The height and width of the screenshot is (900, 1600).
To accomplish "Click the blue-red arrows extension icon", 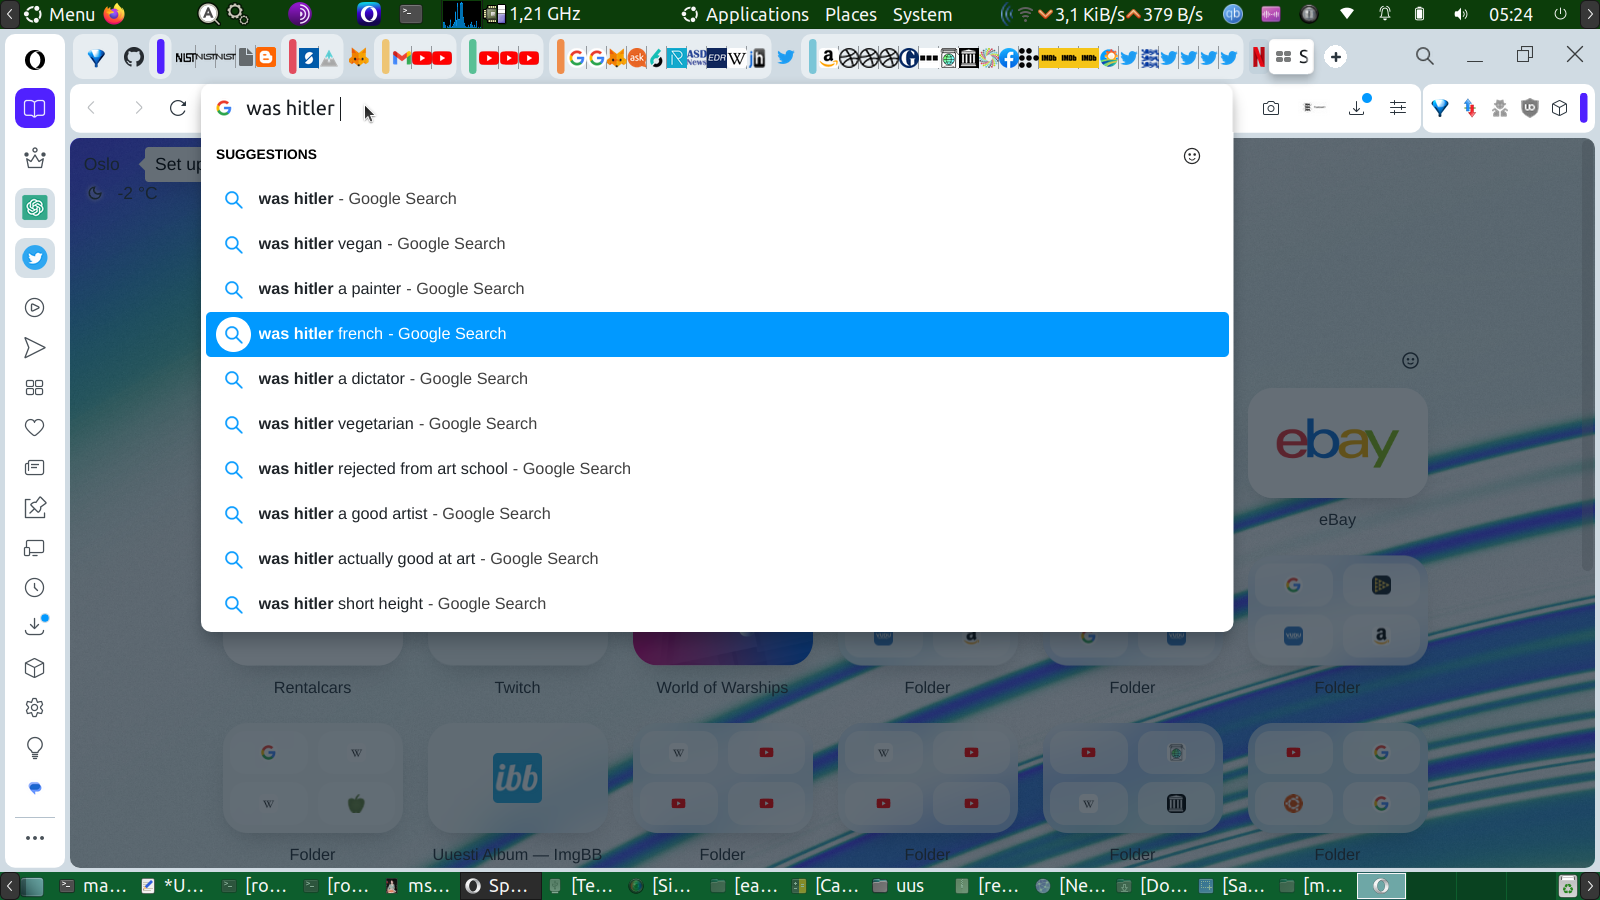I will point(1470,108).
